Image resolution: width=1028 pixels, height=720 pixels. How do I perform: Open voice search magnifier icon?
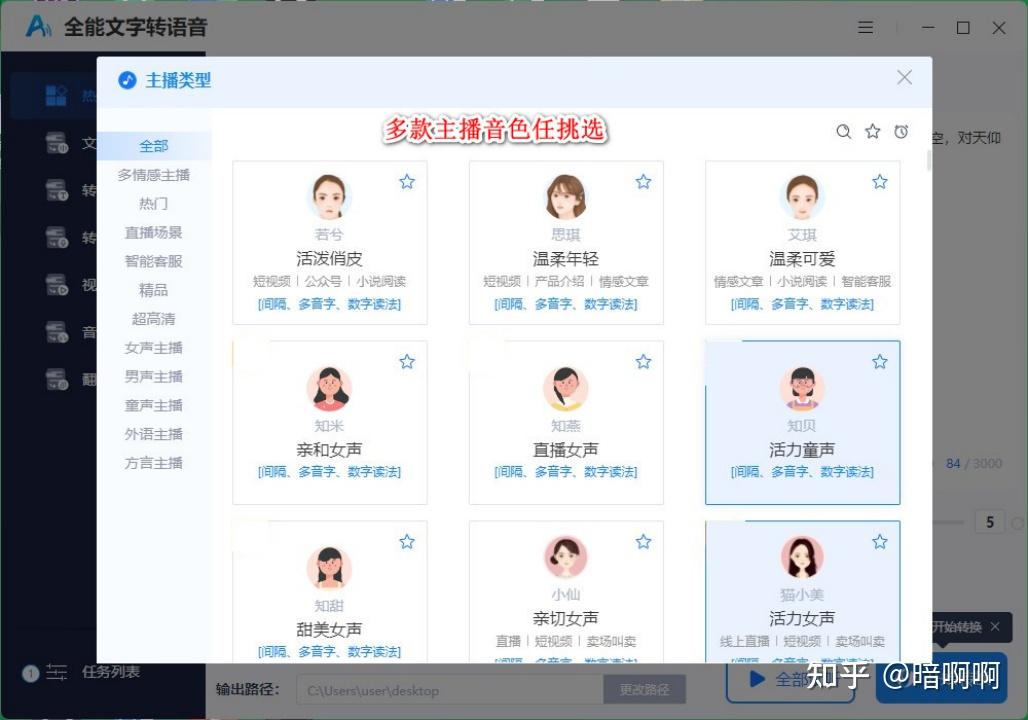[844, 132]
